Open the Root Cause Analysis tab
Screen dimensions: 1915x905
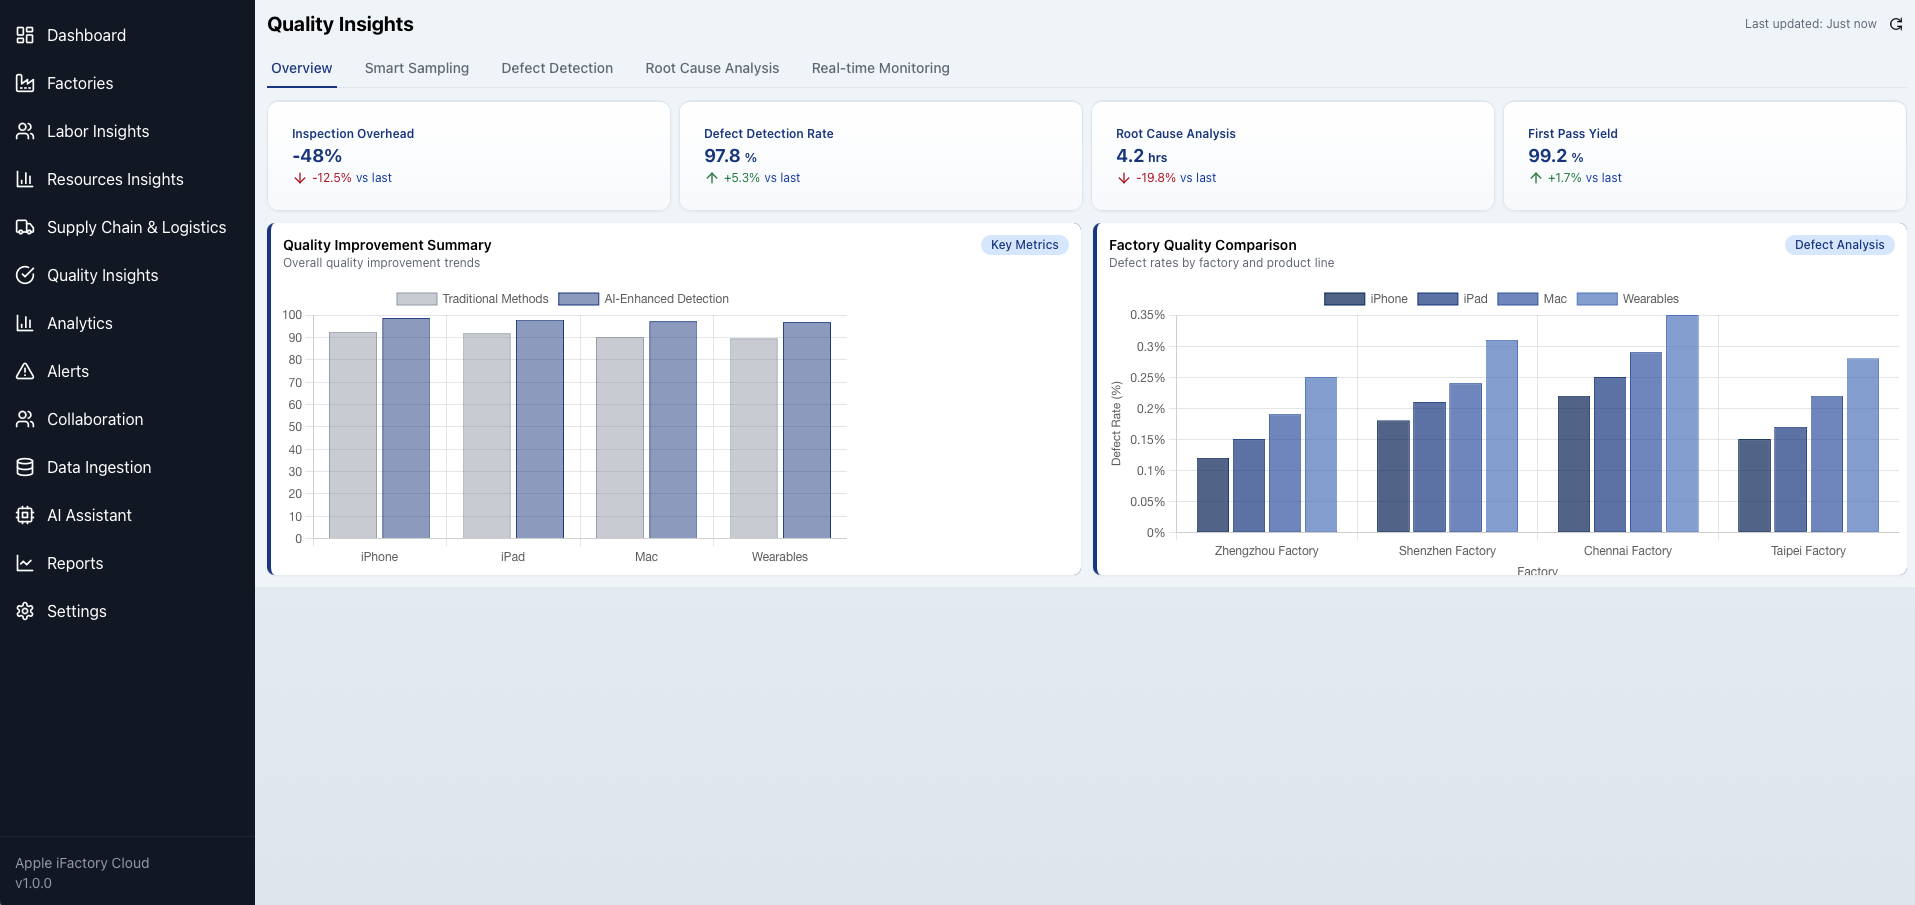[x=712, y=68]
